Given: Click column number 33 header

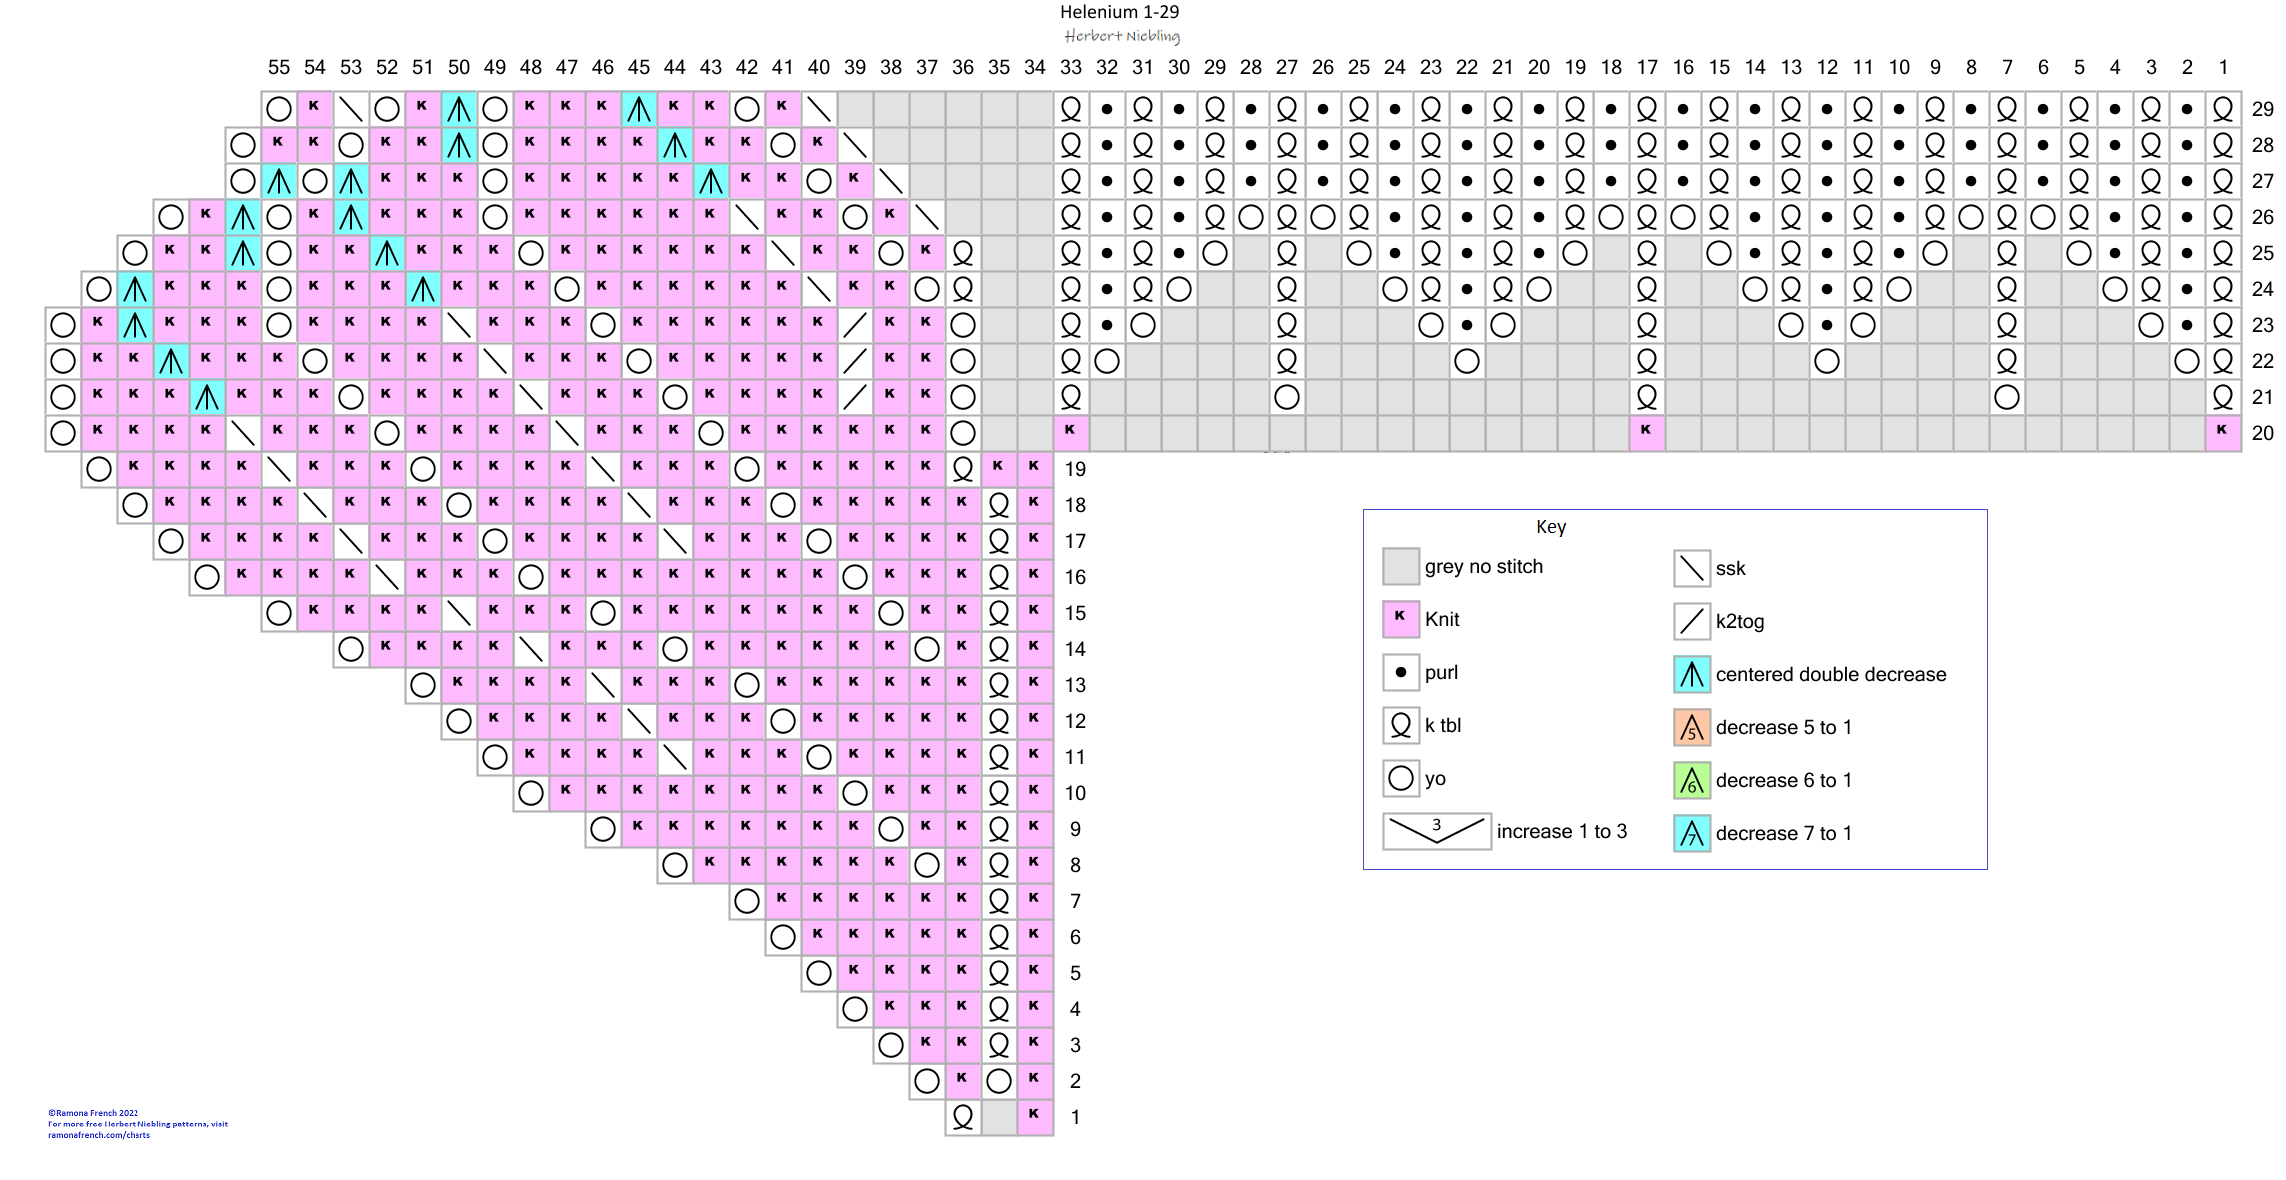Looking at the screenshot, I should tap(1071, 67).
